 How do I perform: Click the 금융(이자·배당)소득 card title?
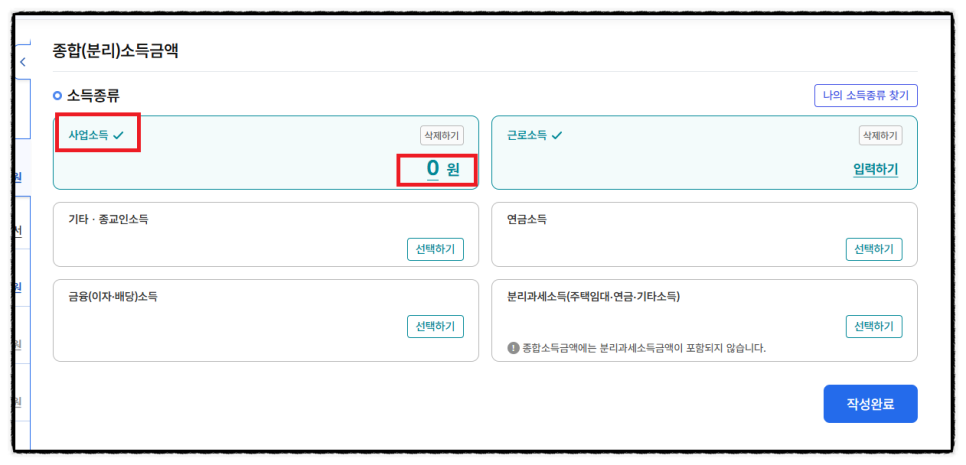click(x=113, y=296)
